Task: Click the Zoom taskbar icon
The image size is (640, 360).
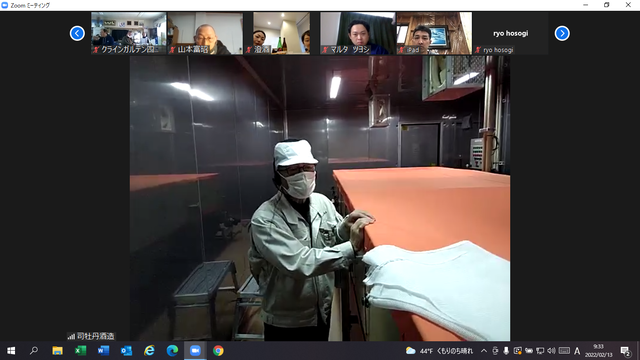Action: pos(195,351)
